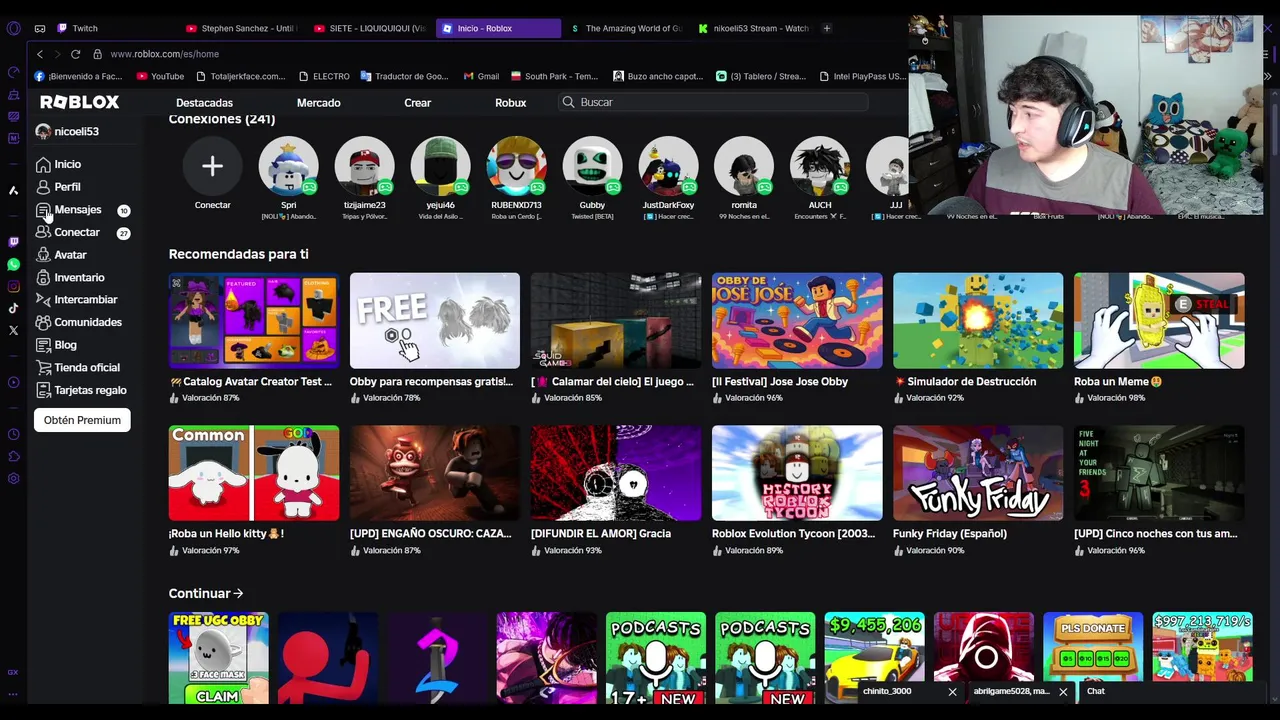Open Tarjetas regalo in the sidebar
1280x720 pixels.
[81, 390]
